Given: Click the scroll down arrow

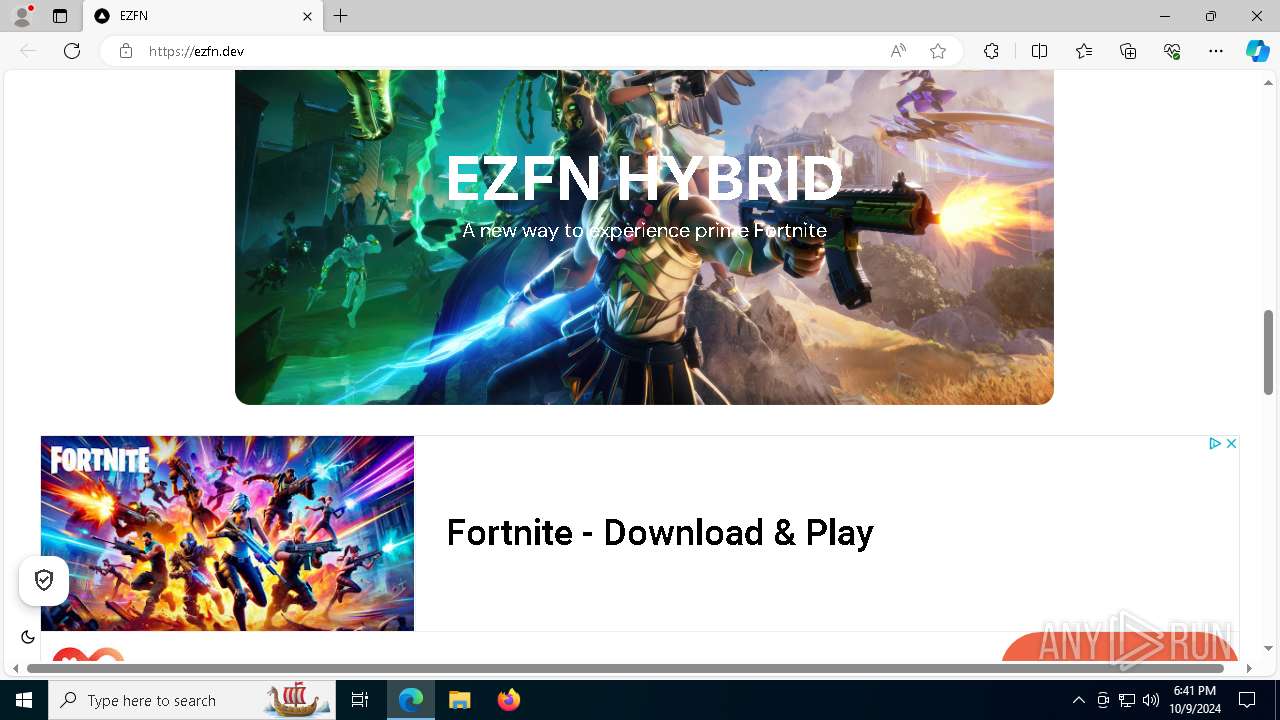Looking at the screenshot, I should coord(1268,648).
